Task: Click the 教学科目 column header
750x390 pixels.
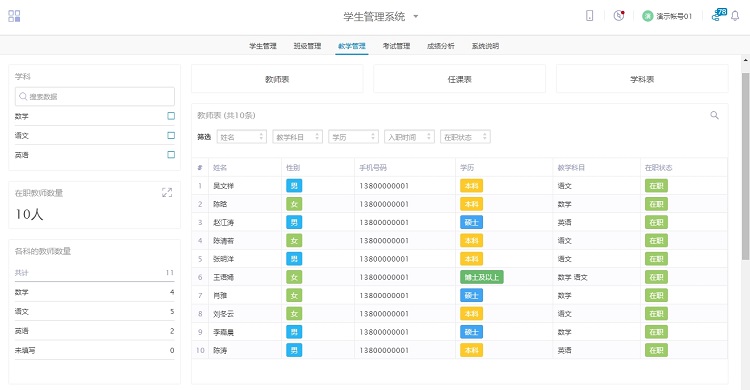Action: click(x=571, y=167)
